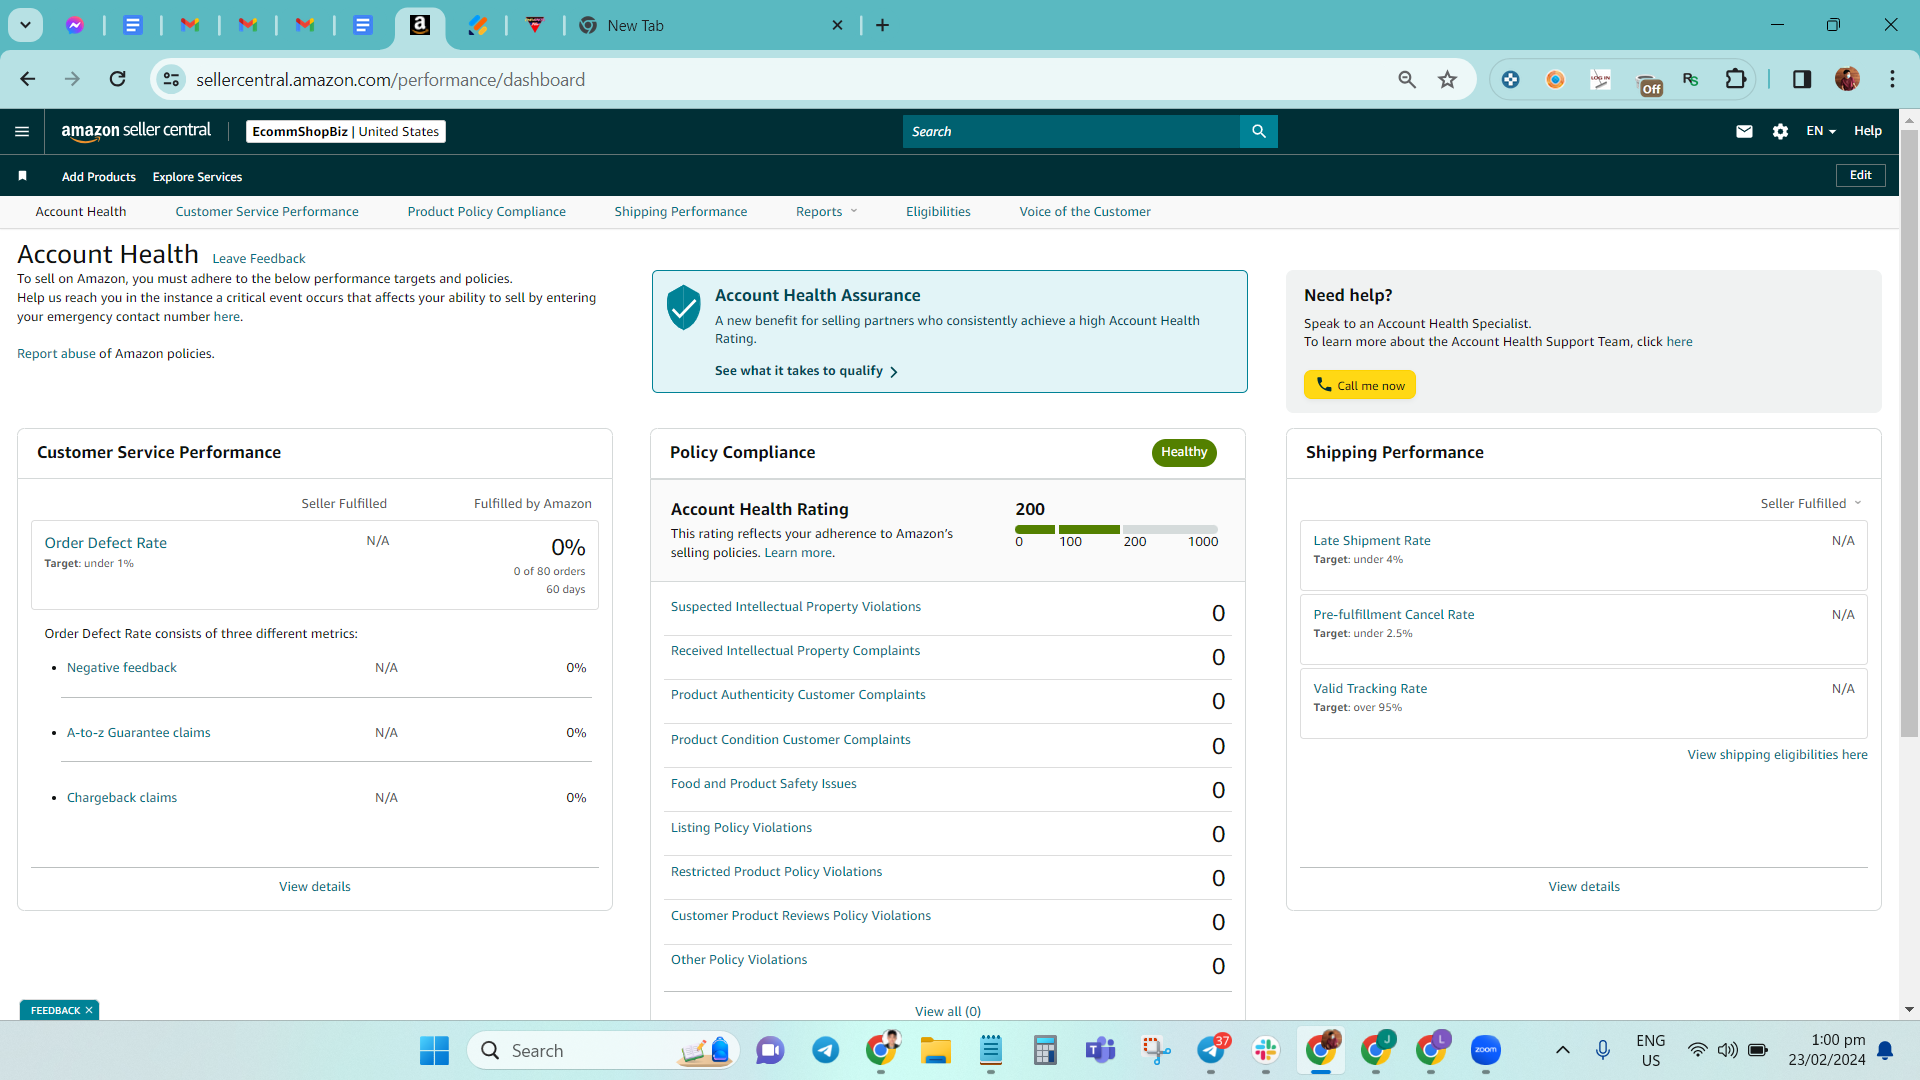Screen dimensions: 1920x1080
Task: Click See what it takes to qualify
Action: point(806,371)
